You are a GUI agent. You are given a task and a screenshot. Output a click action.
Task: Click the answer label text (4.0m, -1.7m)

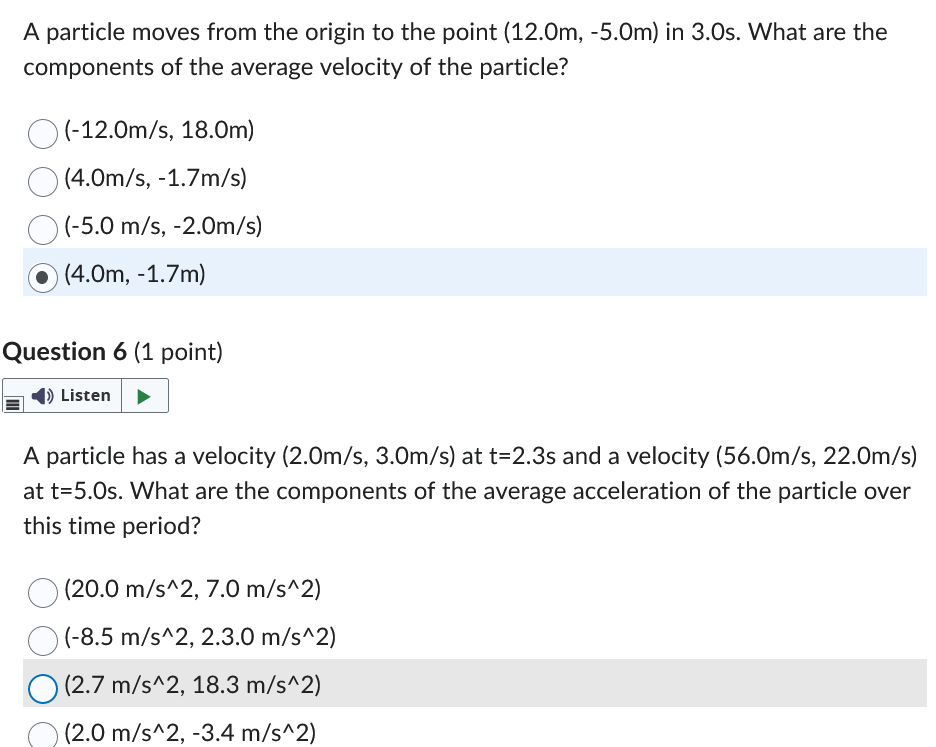click(x=134, y=272)
